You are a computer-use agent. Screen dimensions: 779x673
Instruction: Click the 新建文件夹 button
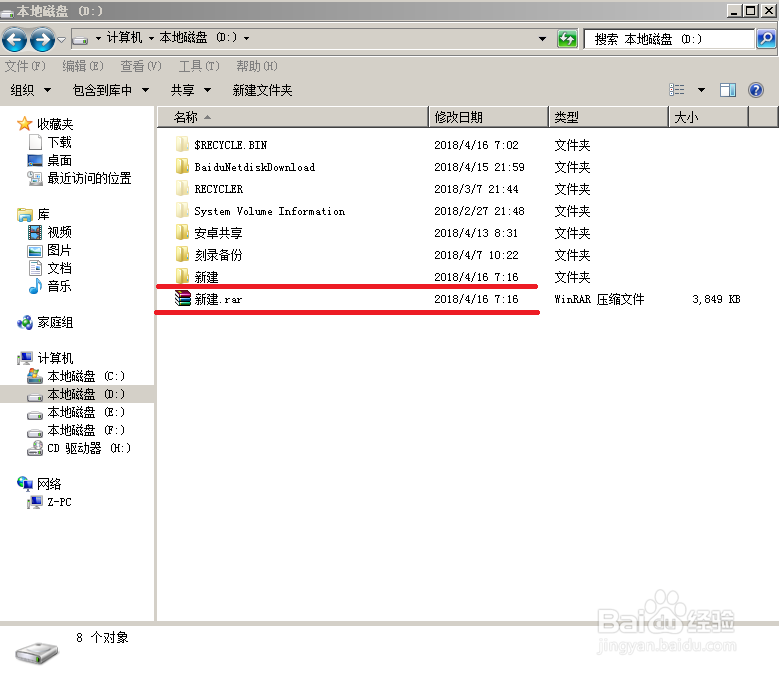(262, 90)
